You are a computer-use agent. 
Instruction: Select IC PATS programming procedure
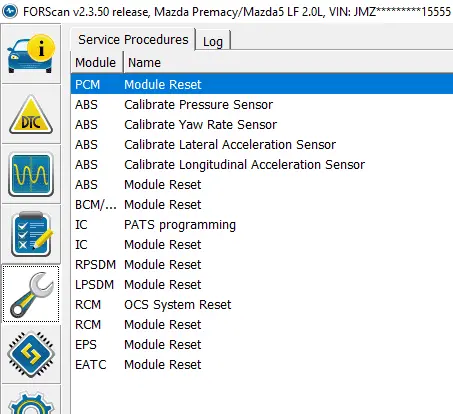(262, 224)
